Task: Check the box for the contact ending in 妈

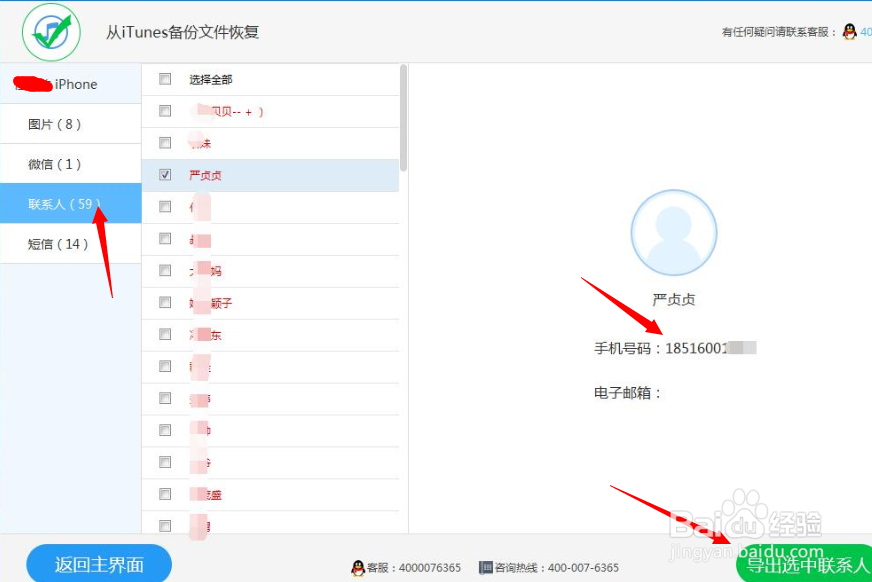Action: (165, 271)
